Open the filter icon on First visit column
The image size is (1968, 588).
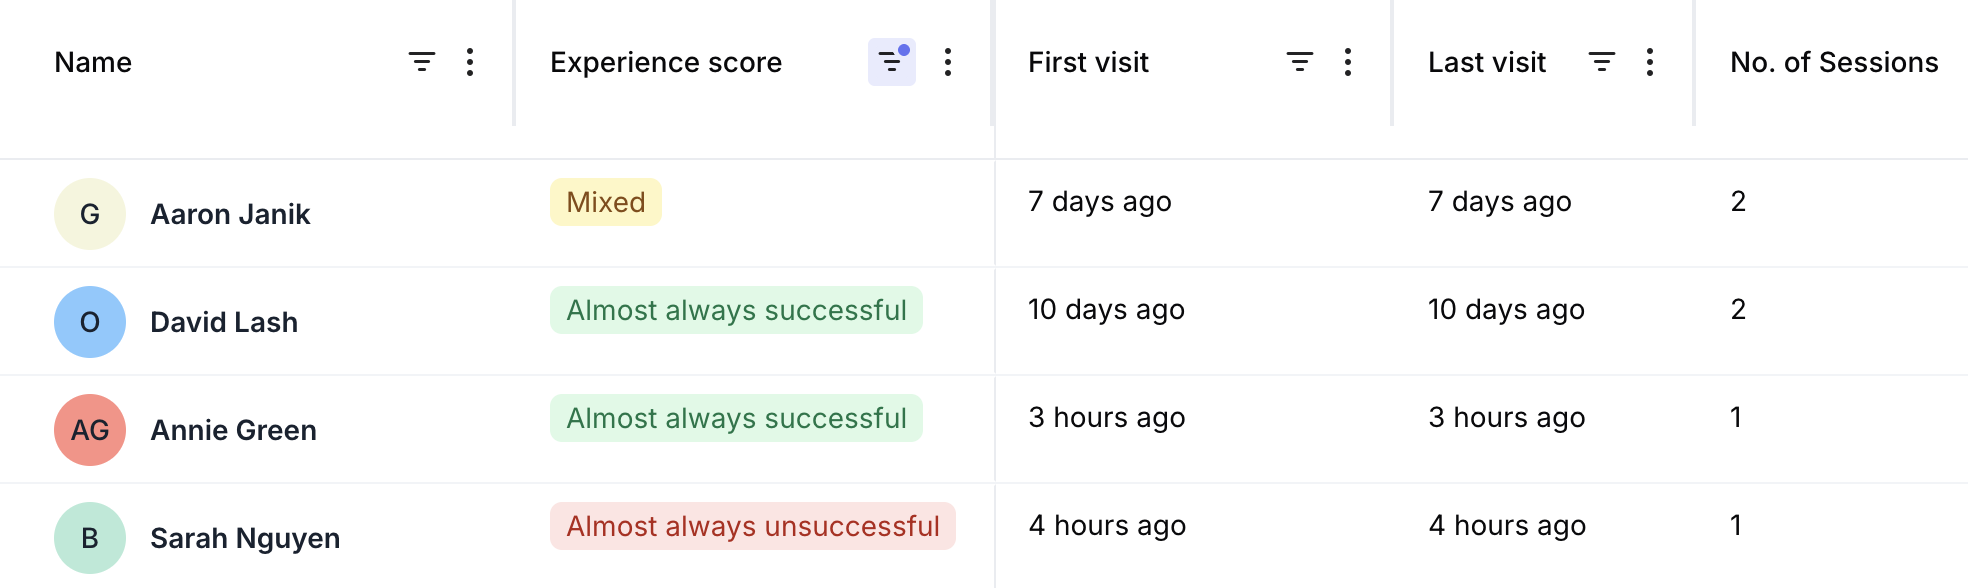point(1299,61)
